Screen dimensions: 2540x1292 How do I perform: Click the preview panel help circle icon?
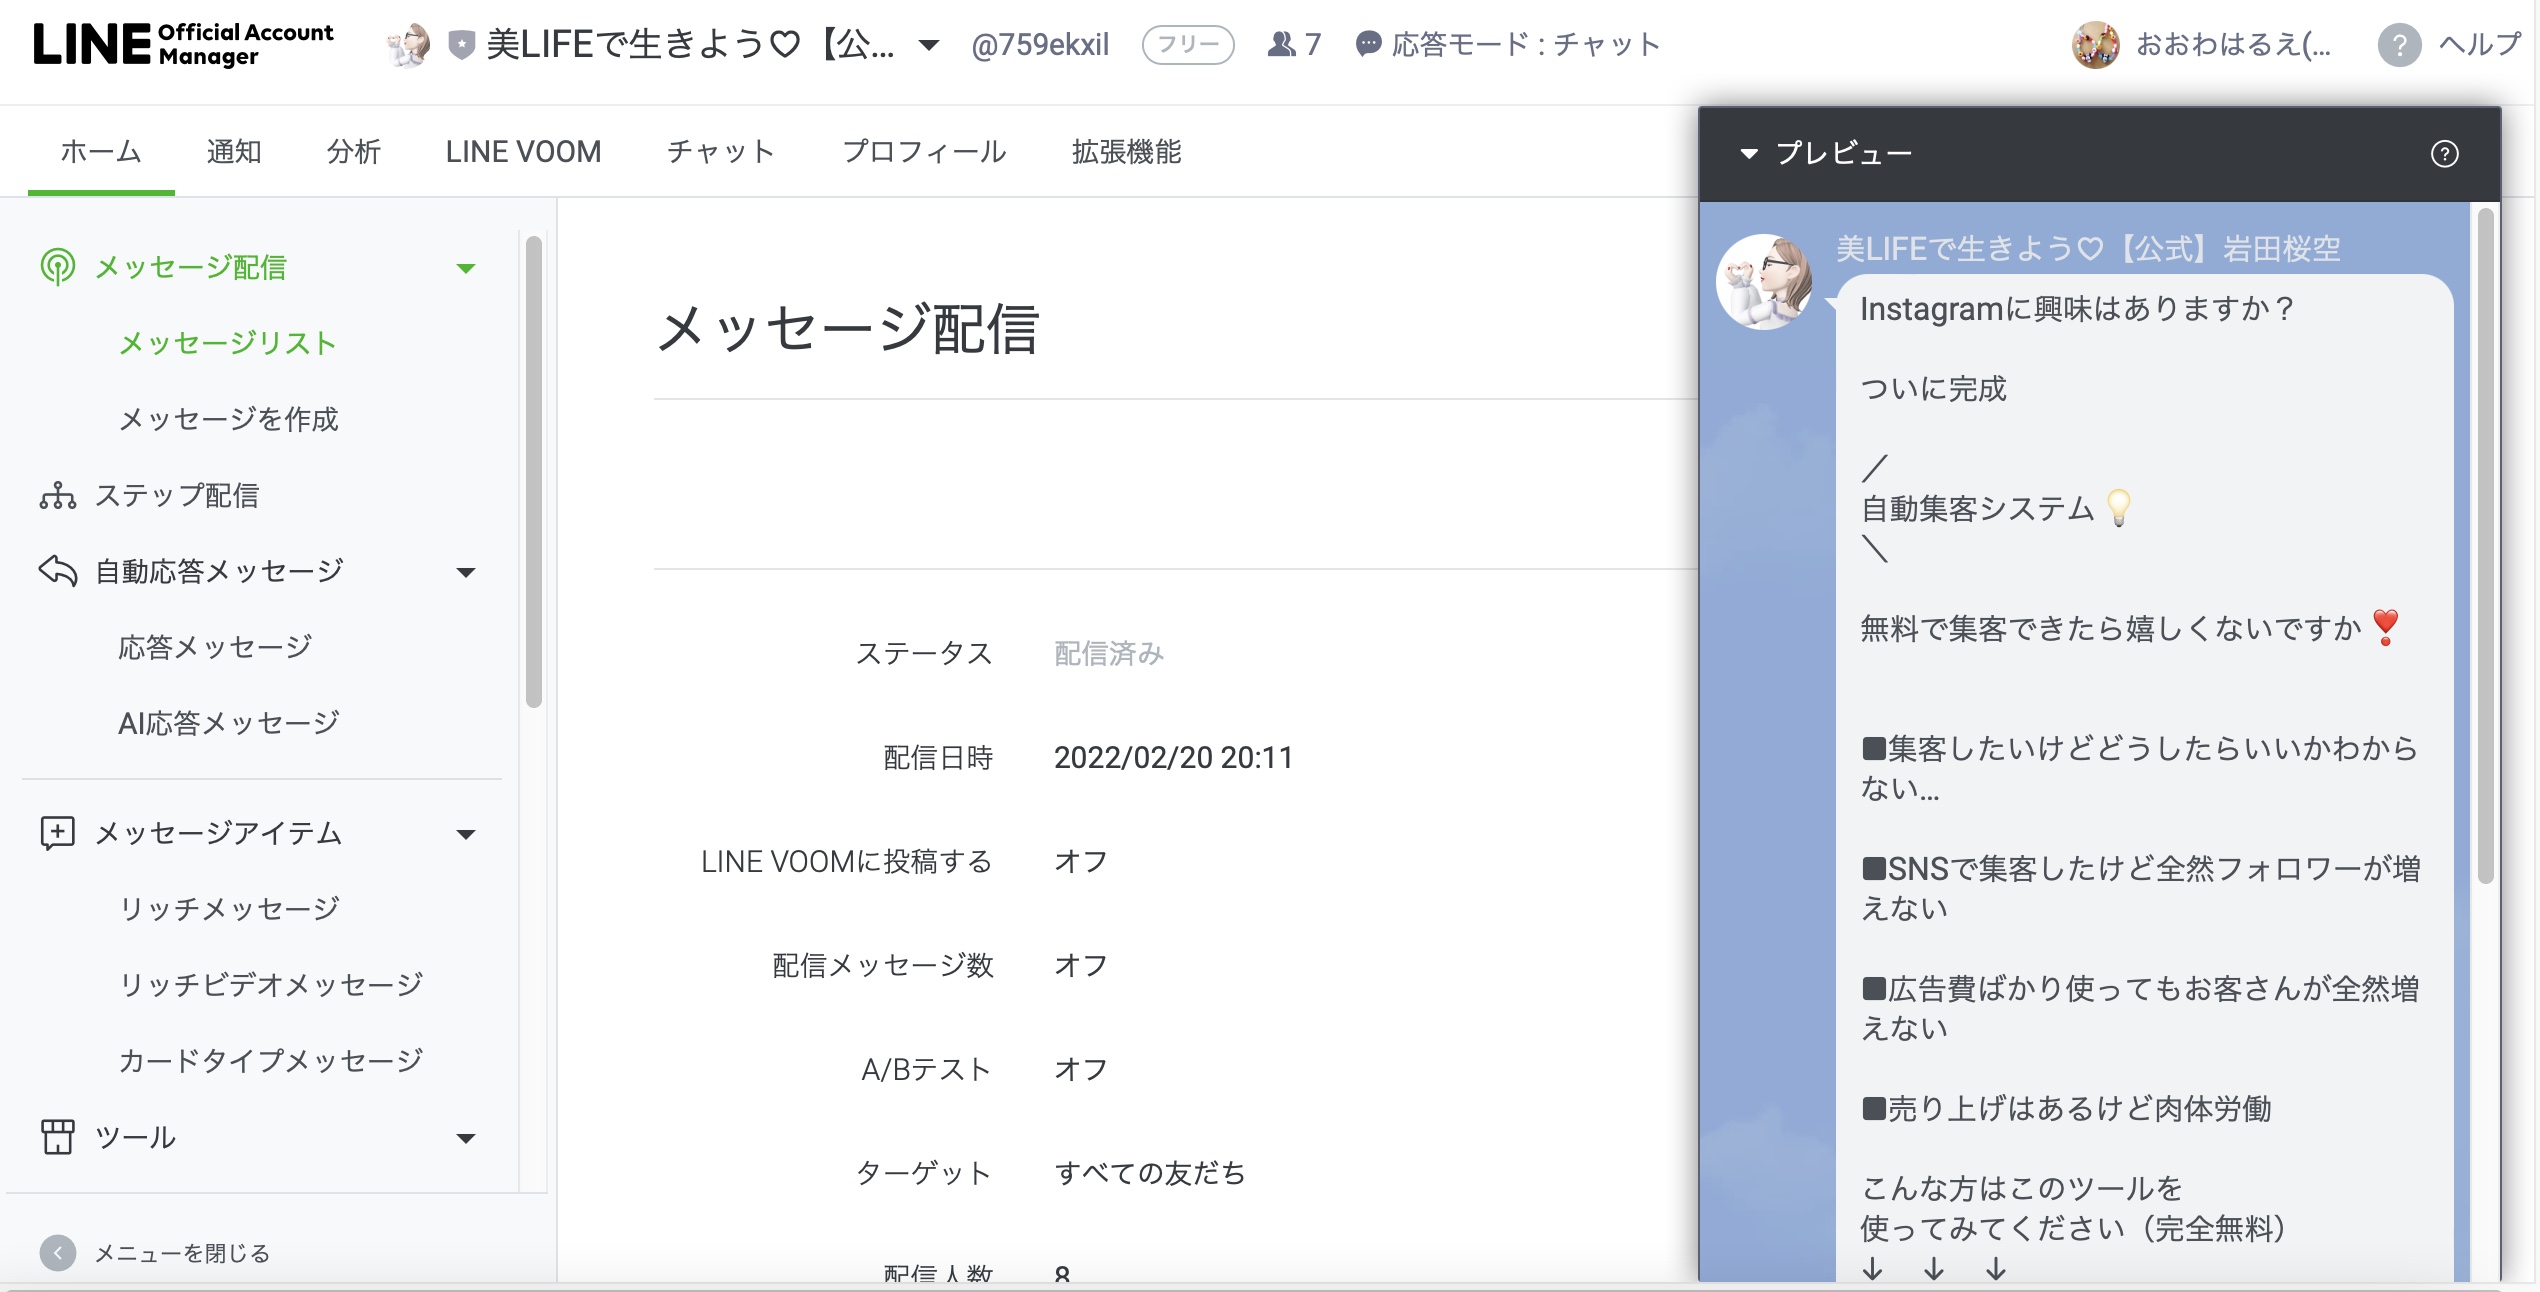pyautogui.click(x=2444, y=154)
